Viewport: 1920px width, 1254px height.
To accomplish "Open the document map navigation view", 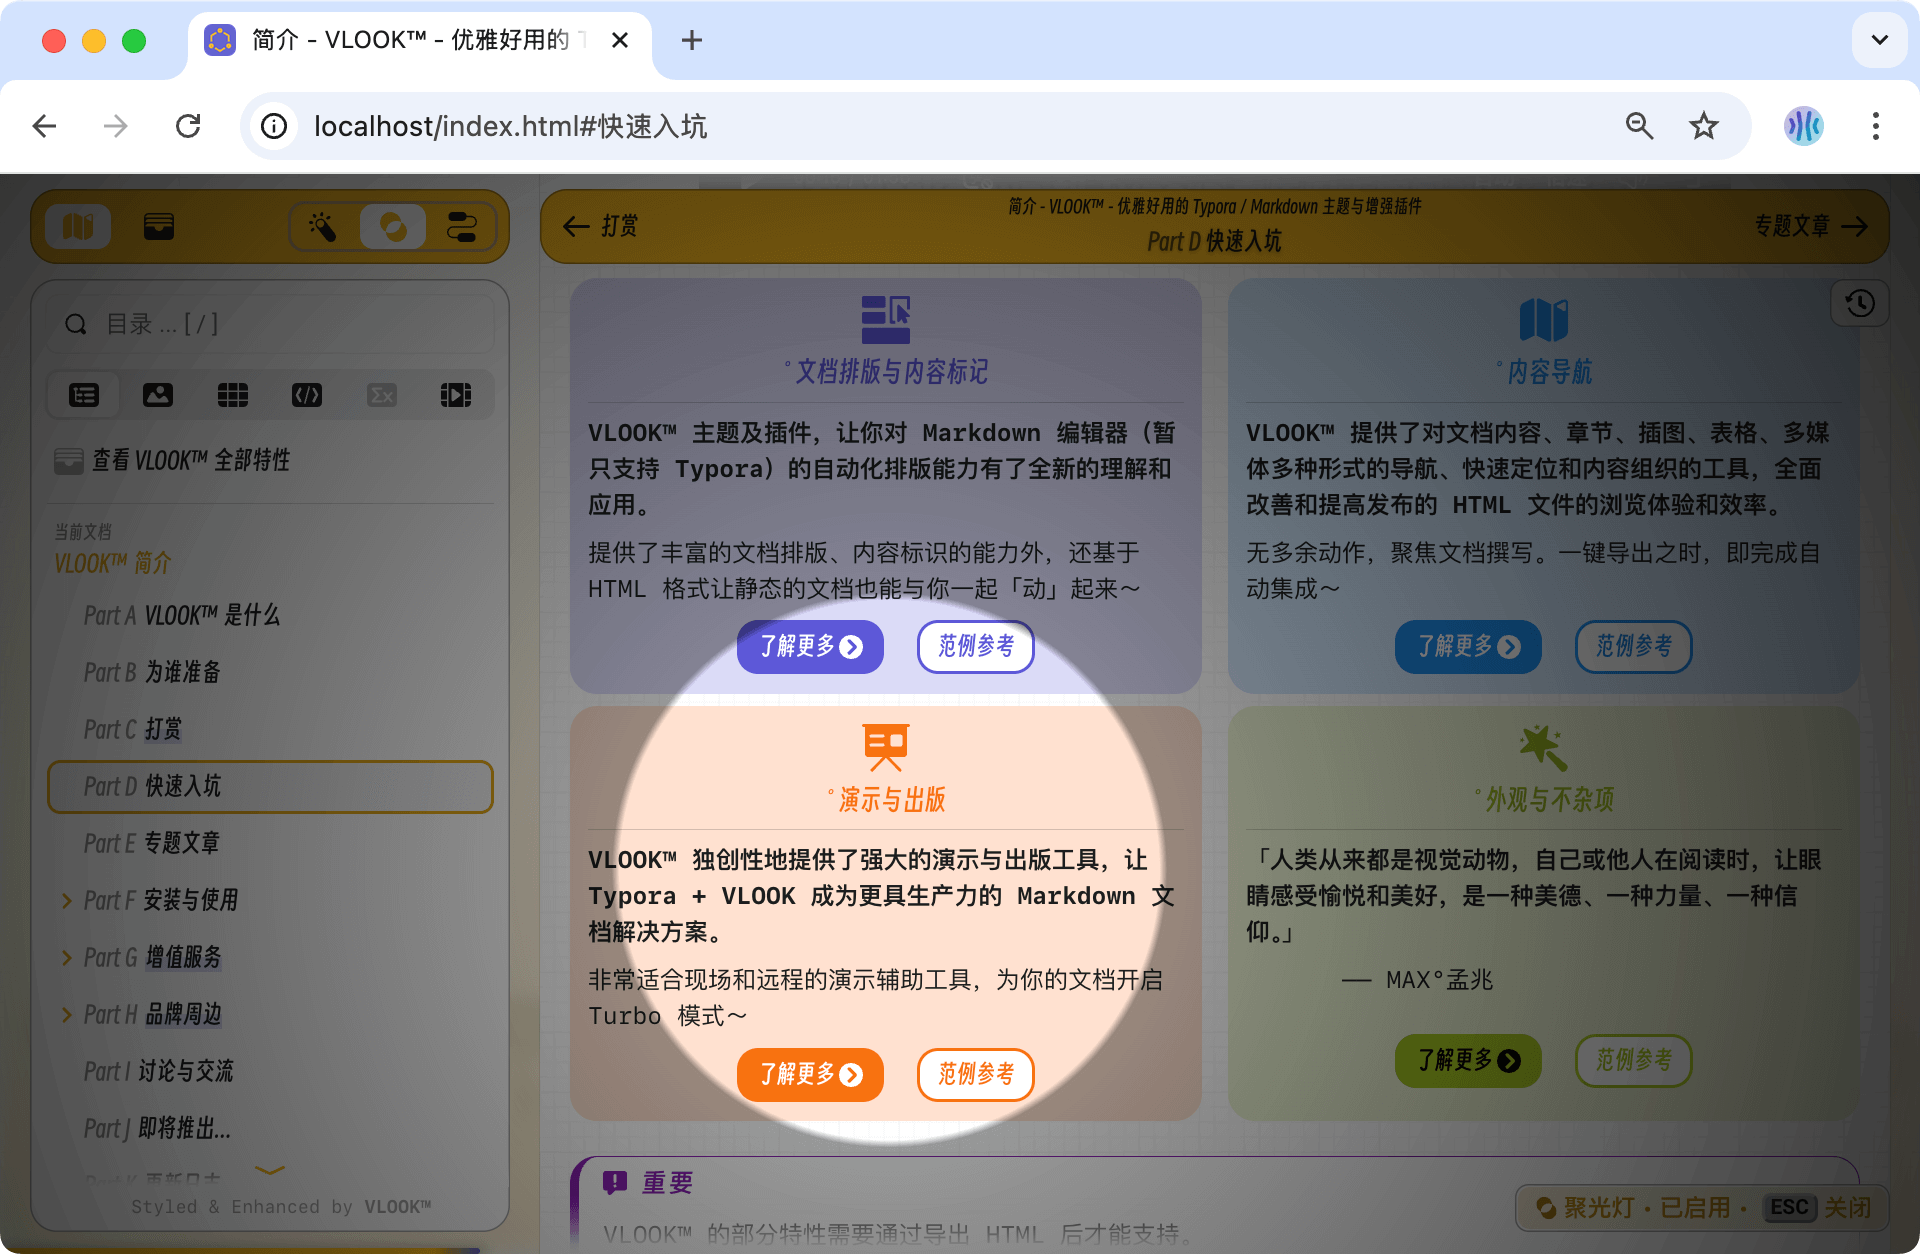I will point(77,226).
